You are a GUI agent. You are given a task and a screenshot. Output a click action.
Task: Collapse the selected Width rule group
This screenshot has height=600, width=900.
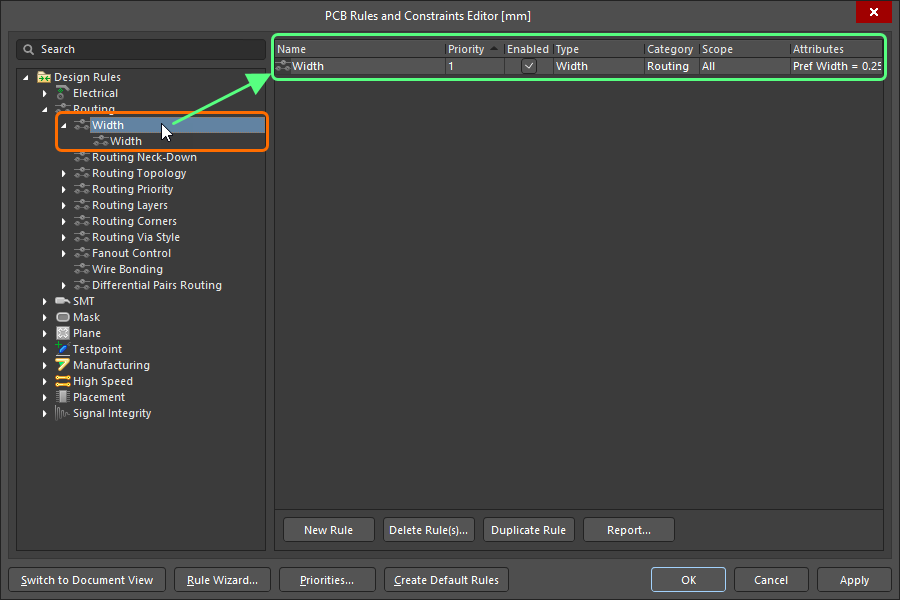(x=64, y=125)
